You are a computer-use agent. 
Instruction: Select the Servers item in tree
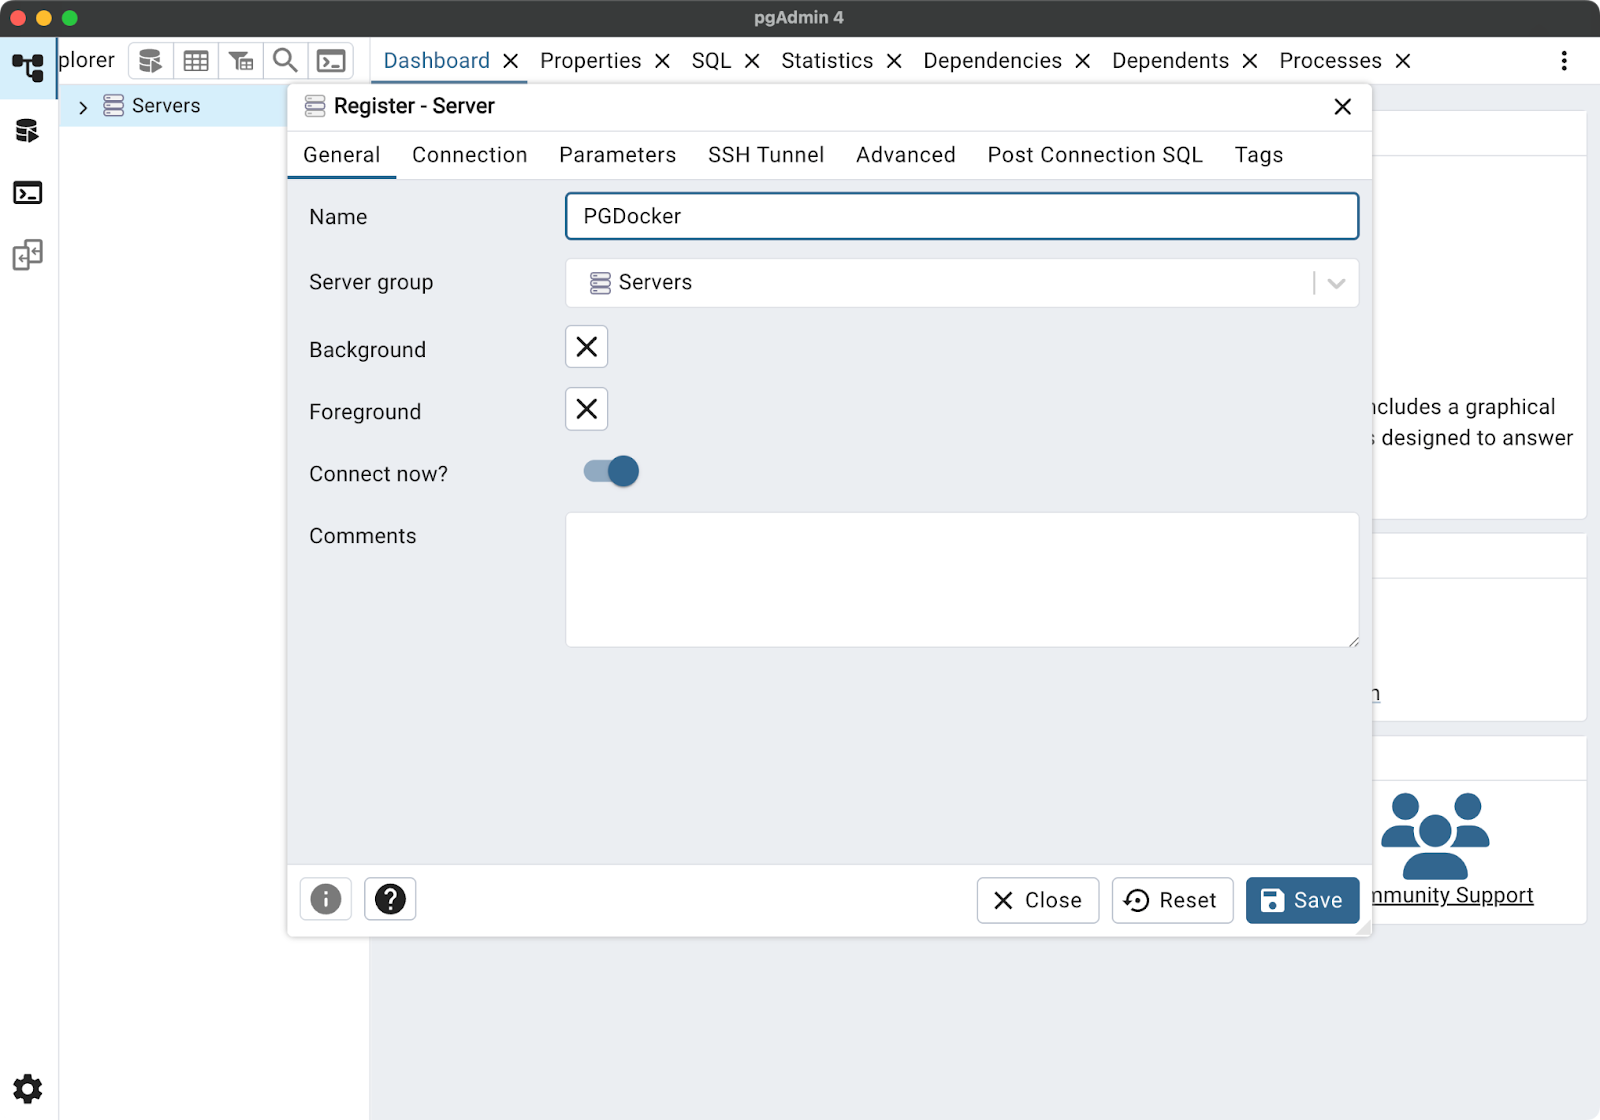[166, 106]
